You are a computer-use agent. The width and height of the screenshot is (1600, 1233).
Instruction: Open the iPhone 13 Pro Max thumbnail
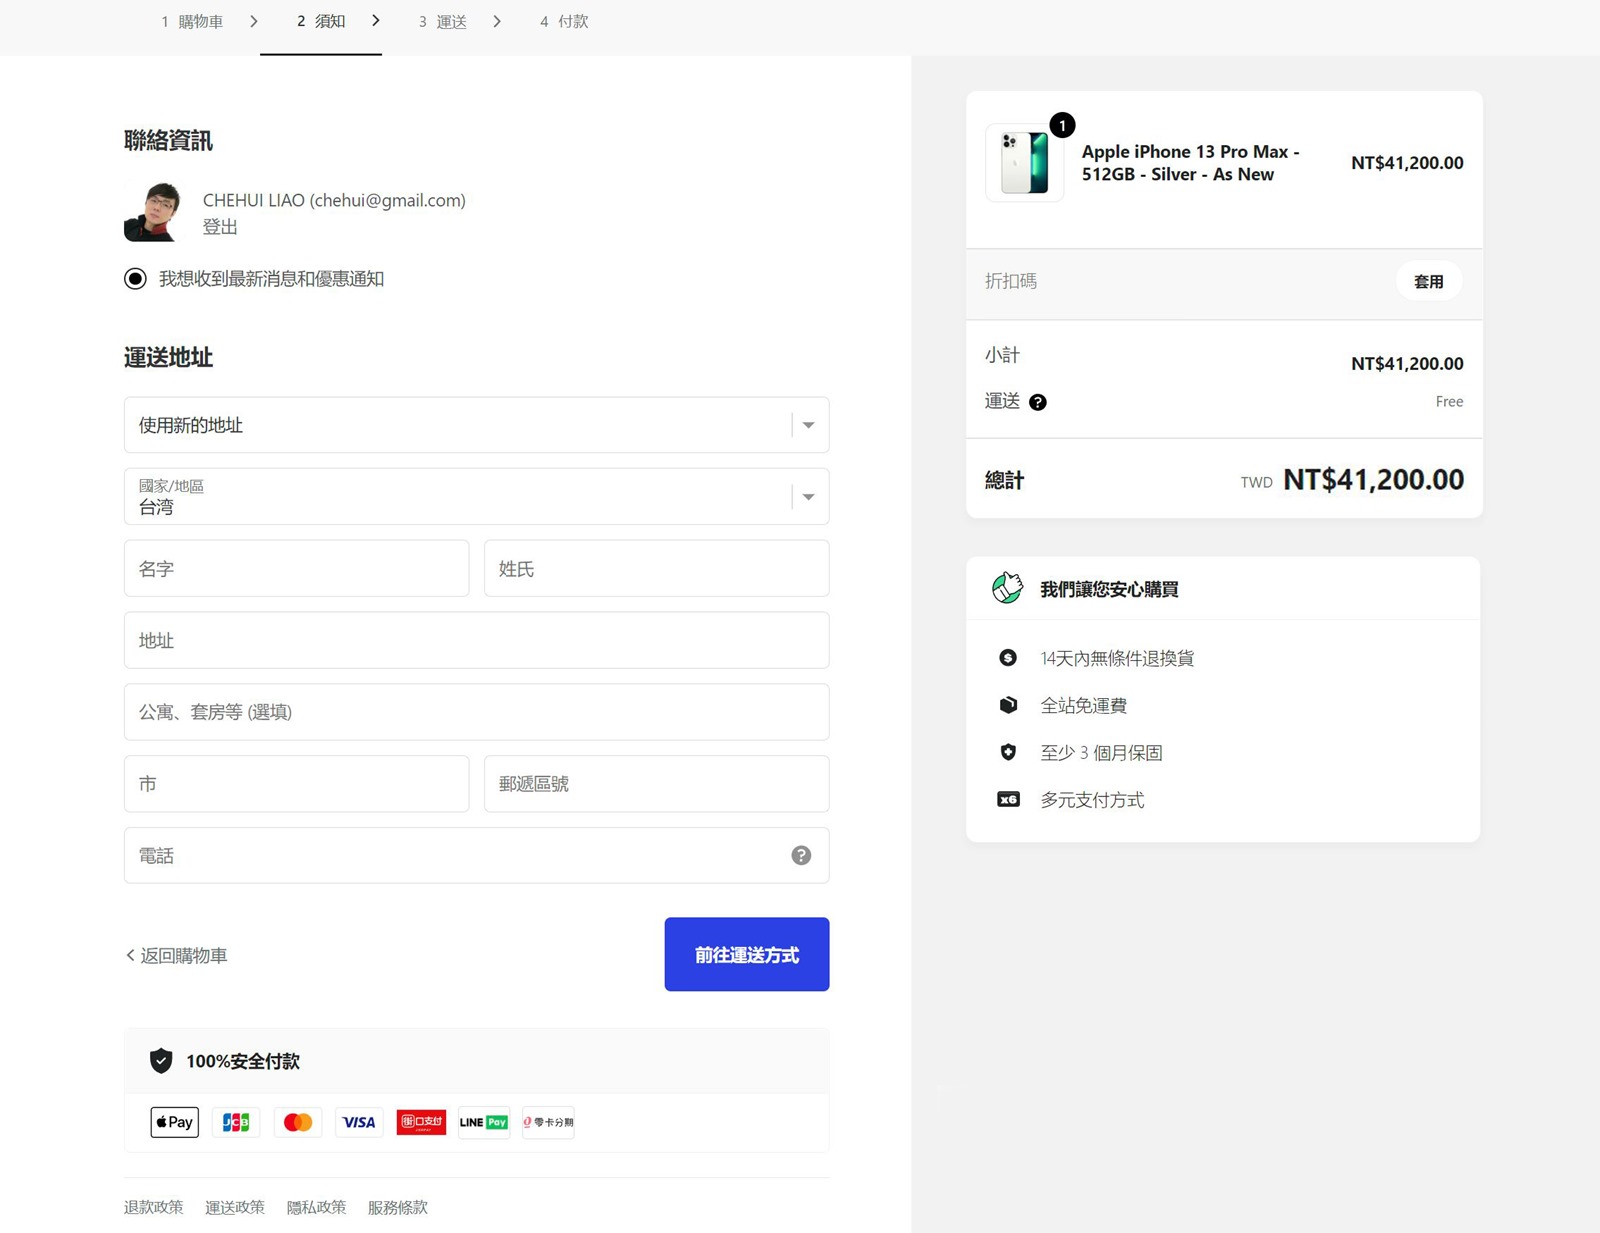coord(1025,163)
